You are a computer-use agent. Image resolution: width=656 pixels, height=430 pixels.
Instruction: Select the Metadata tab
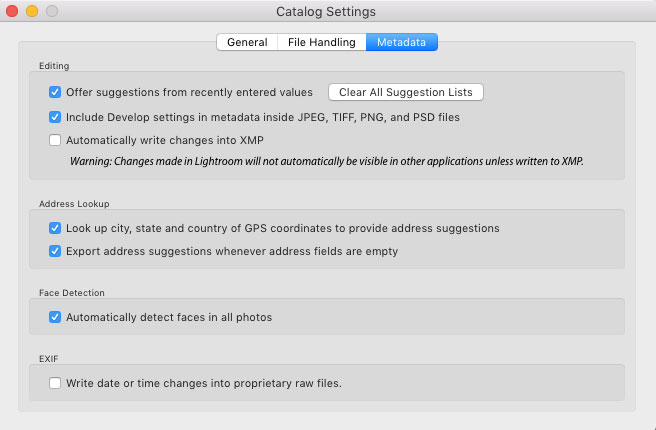click(x=402, y=42)
